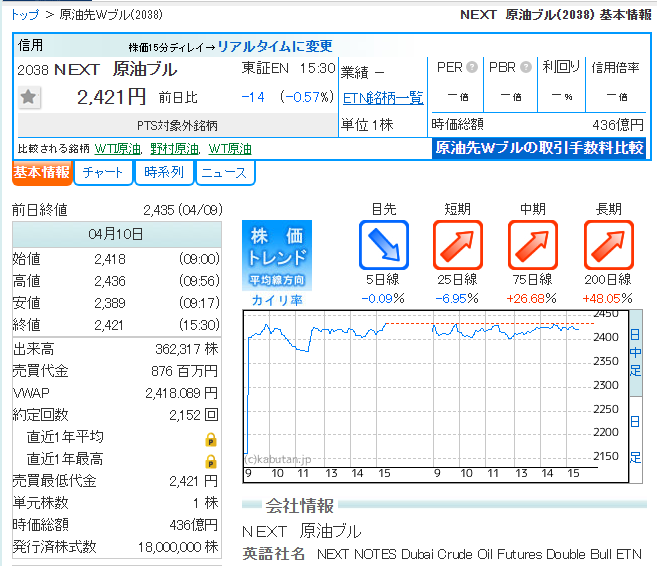Click the PBR help question mark
Viewport: 657px width, 566px height.
525,67
